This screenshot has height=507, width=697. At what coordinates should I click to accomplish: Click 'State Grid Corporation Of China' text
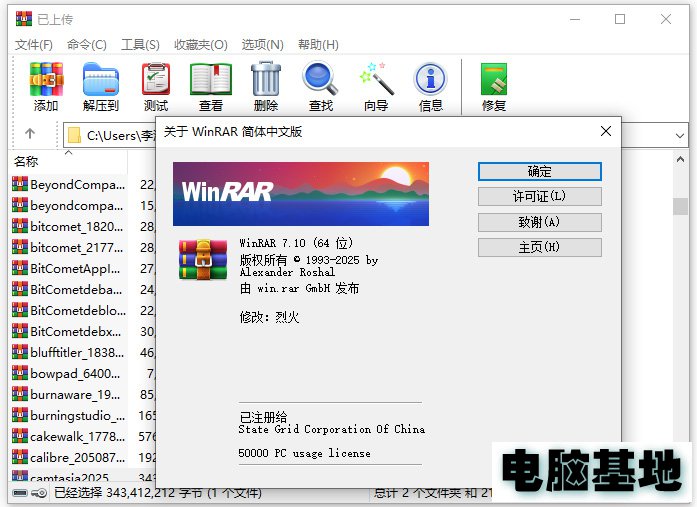(x=332, y=429)
